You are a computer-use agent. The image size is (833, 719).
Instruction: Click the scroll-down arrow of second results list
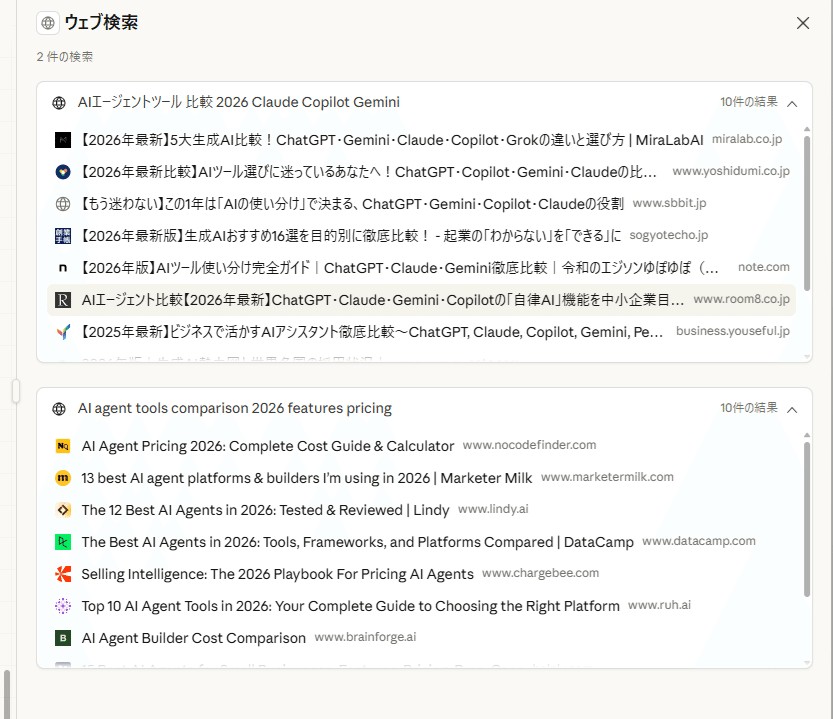807,663
